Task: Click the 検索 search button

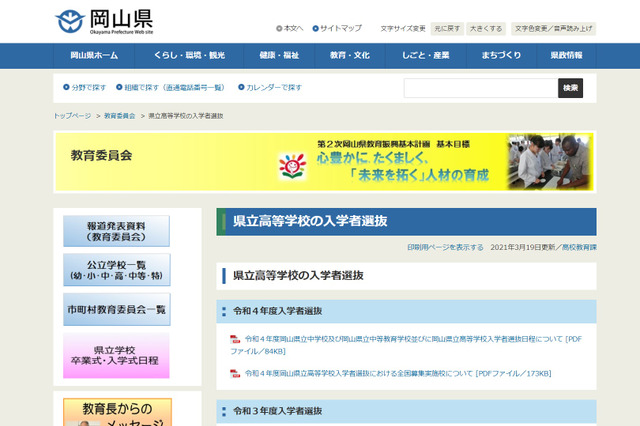Action: (x=570, y=88)
